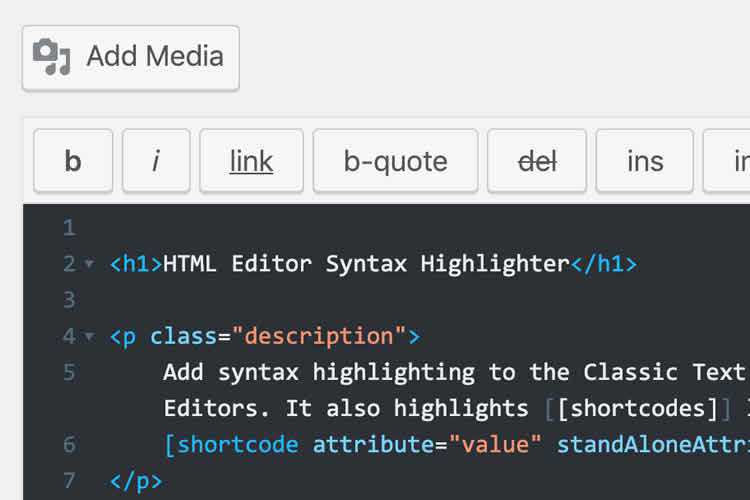Insert a blockquote with the b-quote button
The width and height of the screenshot is (750, 500).
tap(396, 161)
